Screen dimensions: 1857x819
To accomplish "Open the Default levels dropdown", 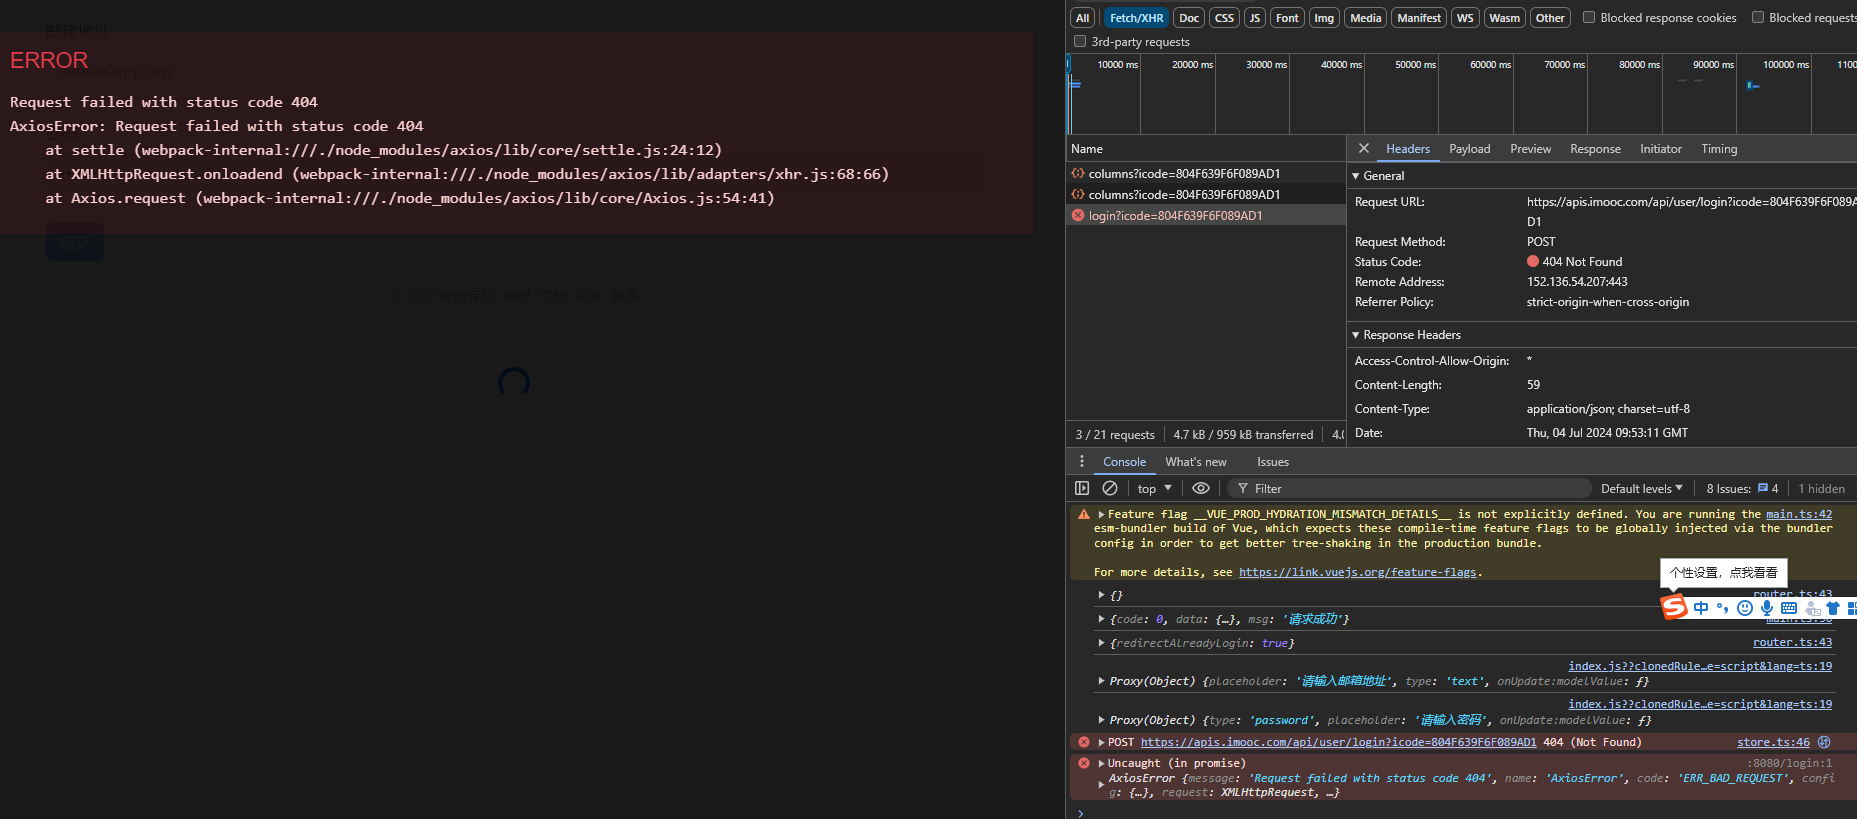I will point(1641,489).
